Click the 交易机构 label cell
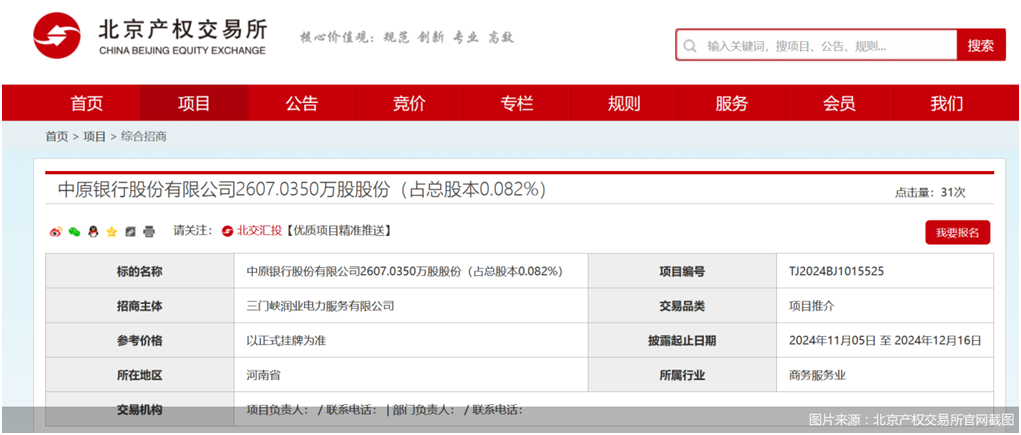1021x435 pixels. (x=139, y=410)
